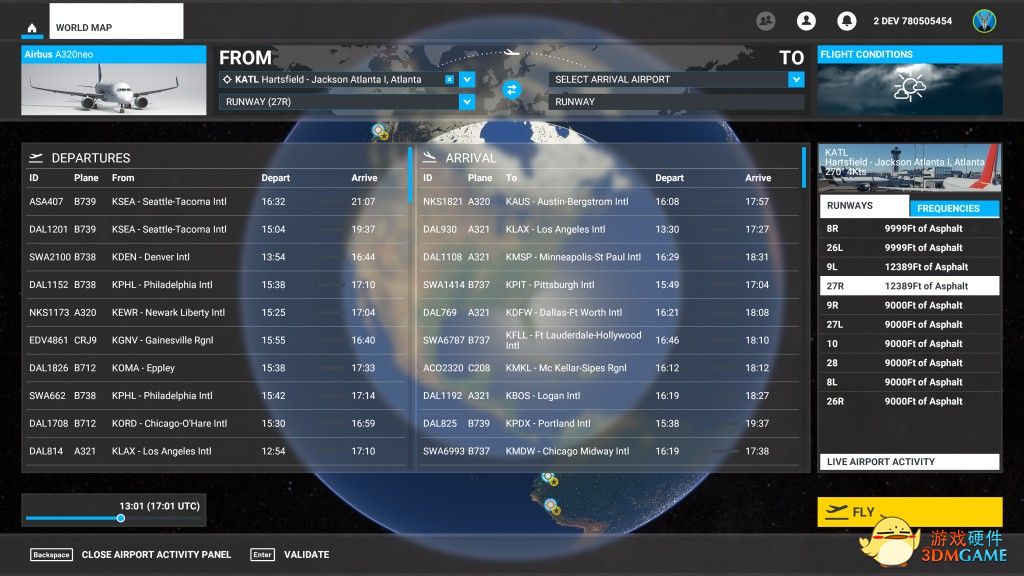Click the player avatar emblem
1024x576 pixels.
(x=984, y=21)
